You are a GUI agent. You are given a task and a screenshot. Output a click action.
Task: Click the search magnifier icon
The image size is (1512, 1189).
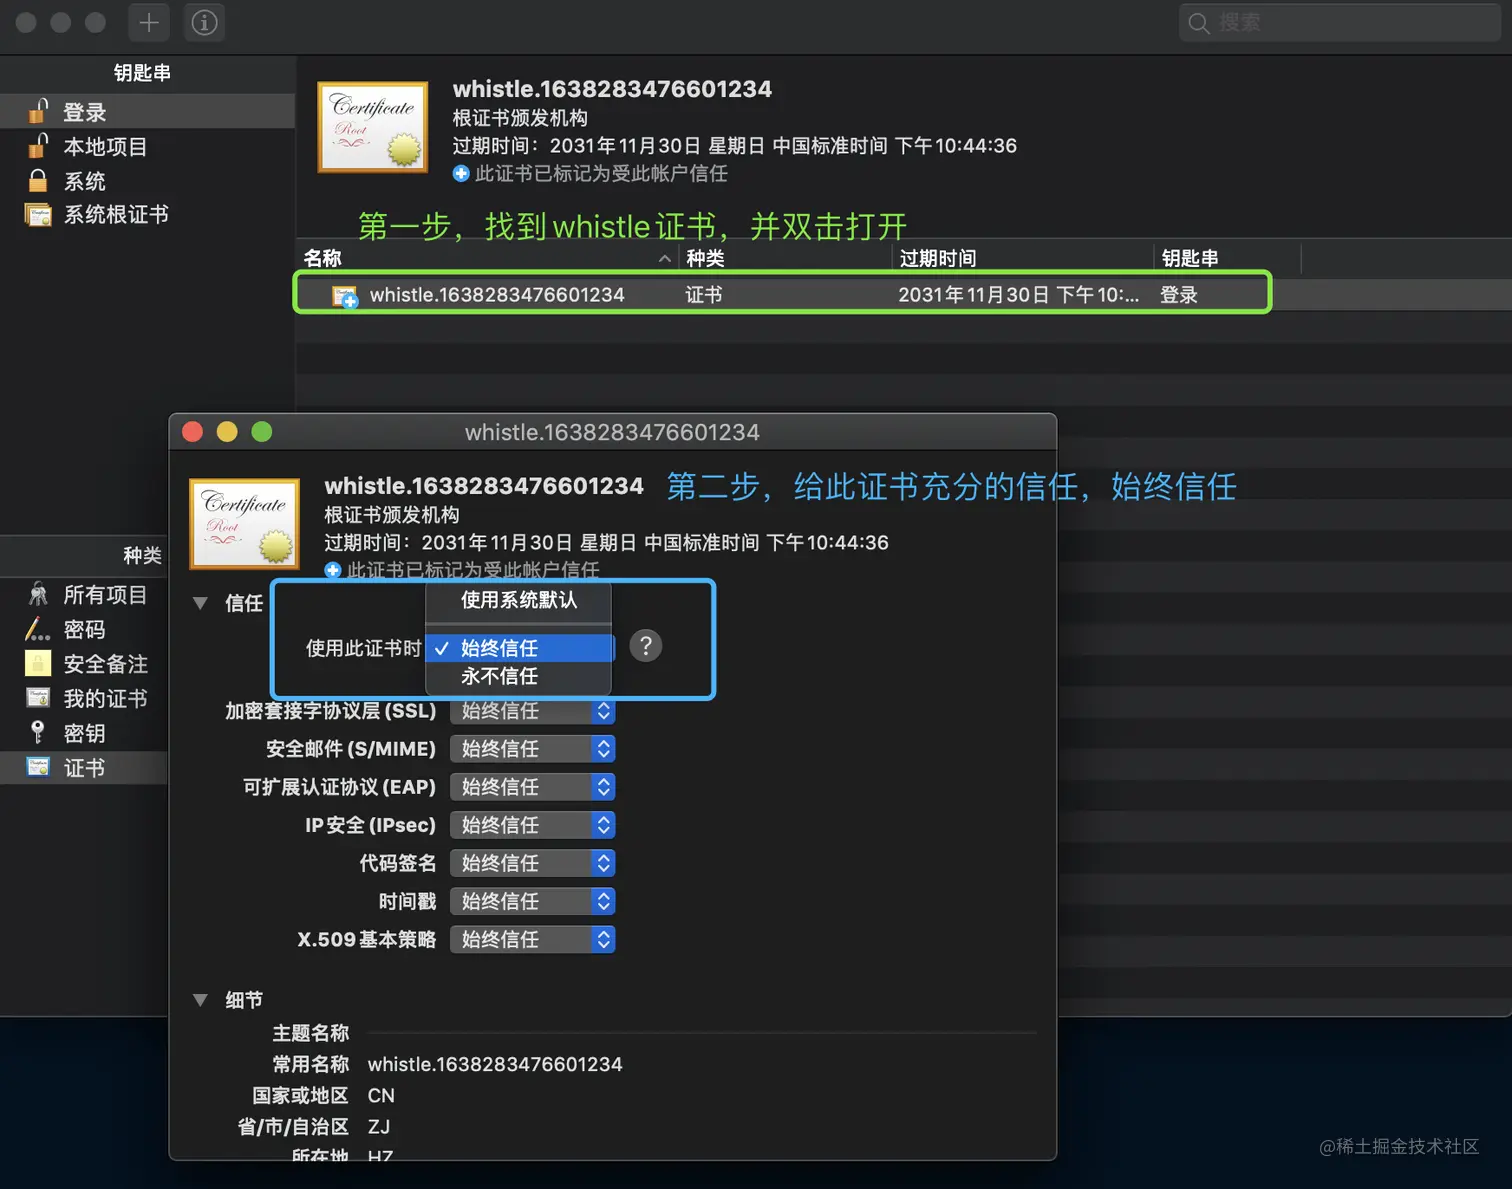pos(1198,23)
